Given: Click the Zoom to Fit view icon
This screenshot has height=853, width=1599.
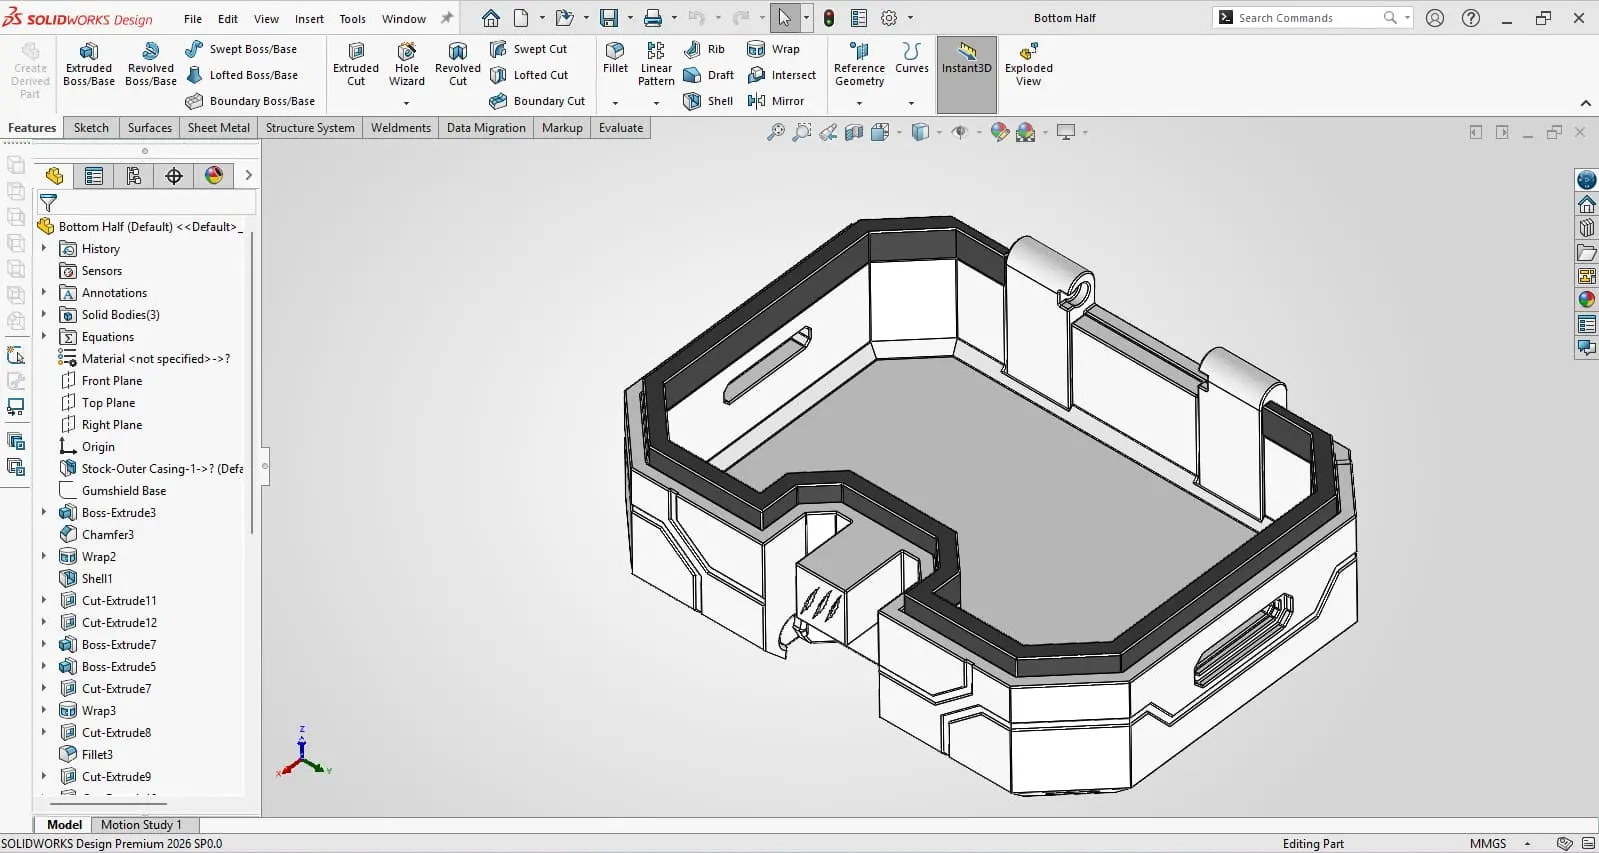Looking at the screenshot, I should 776,132.
